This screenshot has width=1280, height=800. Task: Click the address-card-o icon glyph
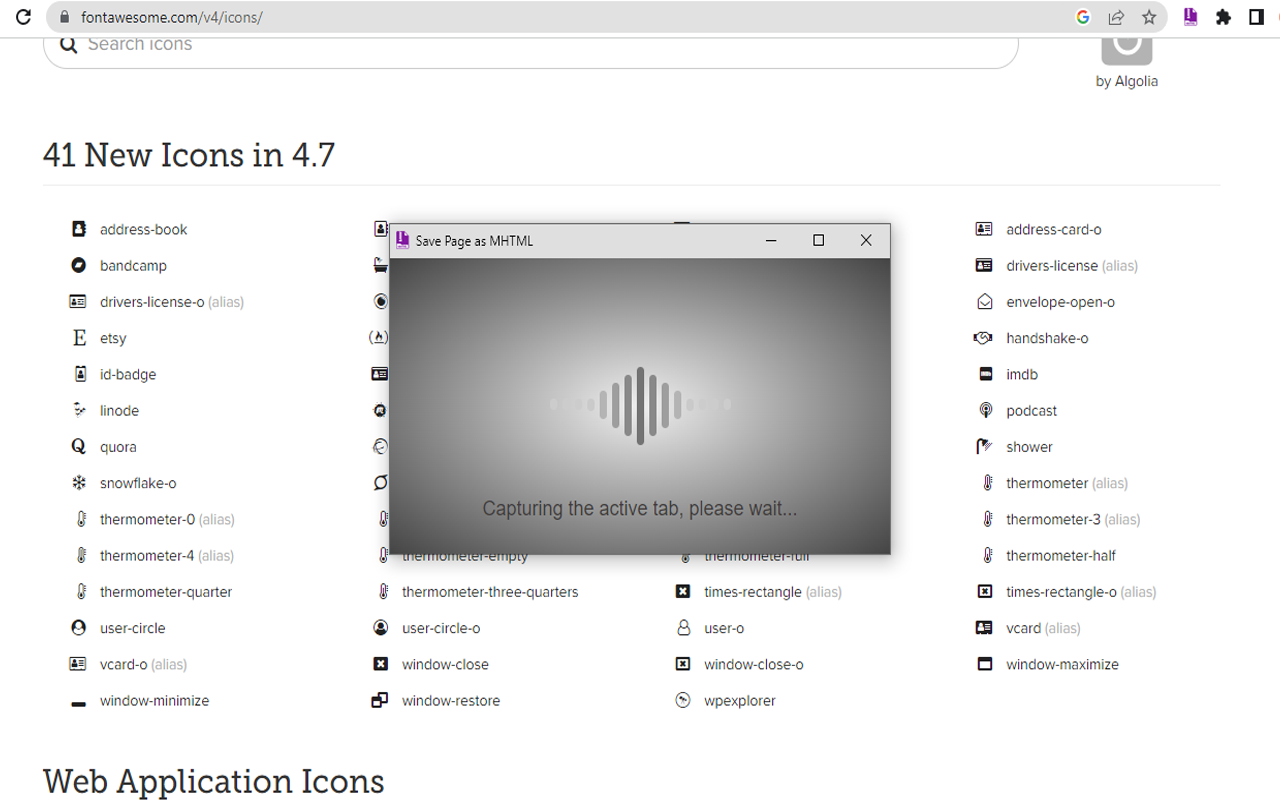click(x=984, y=229)
